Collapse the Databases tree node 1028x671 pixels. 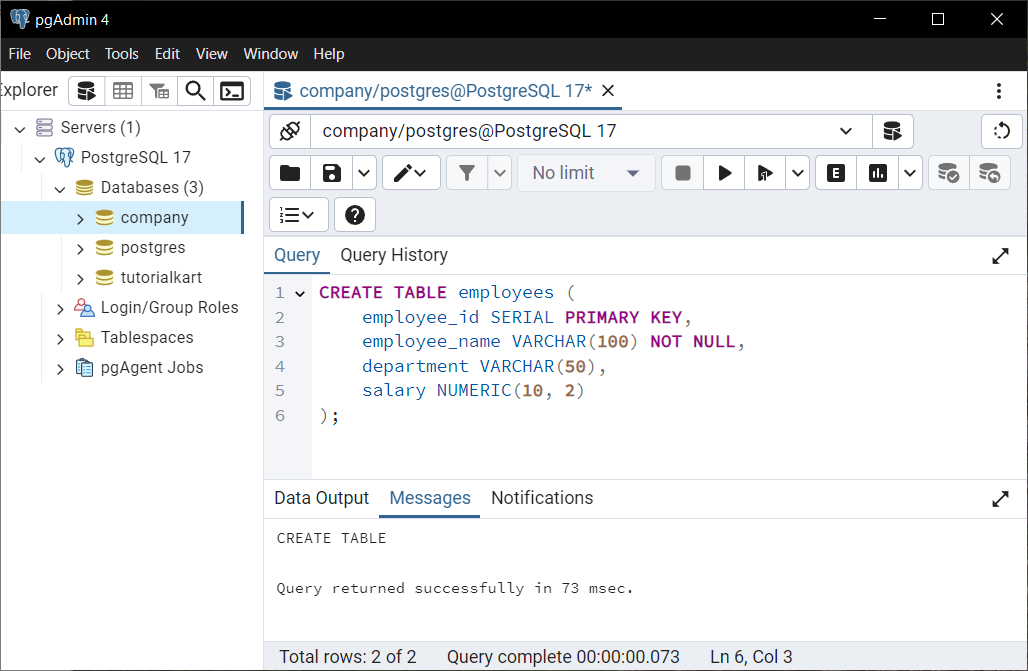click(59, 187)
